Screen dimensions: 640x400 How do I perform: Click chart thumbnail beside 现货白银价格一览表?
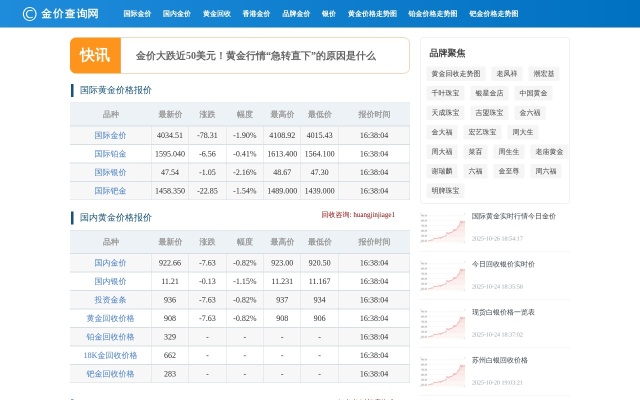point(442,323)
